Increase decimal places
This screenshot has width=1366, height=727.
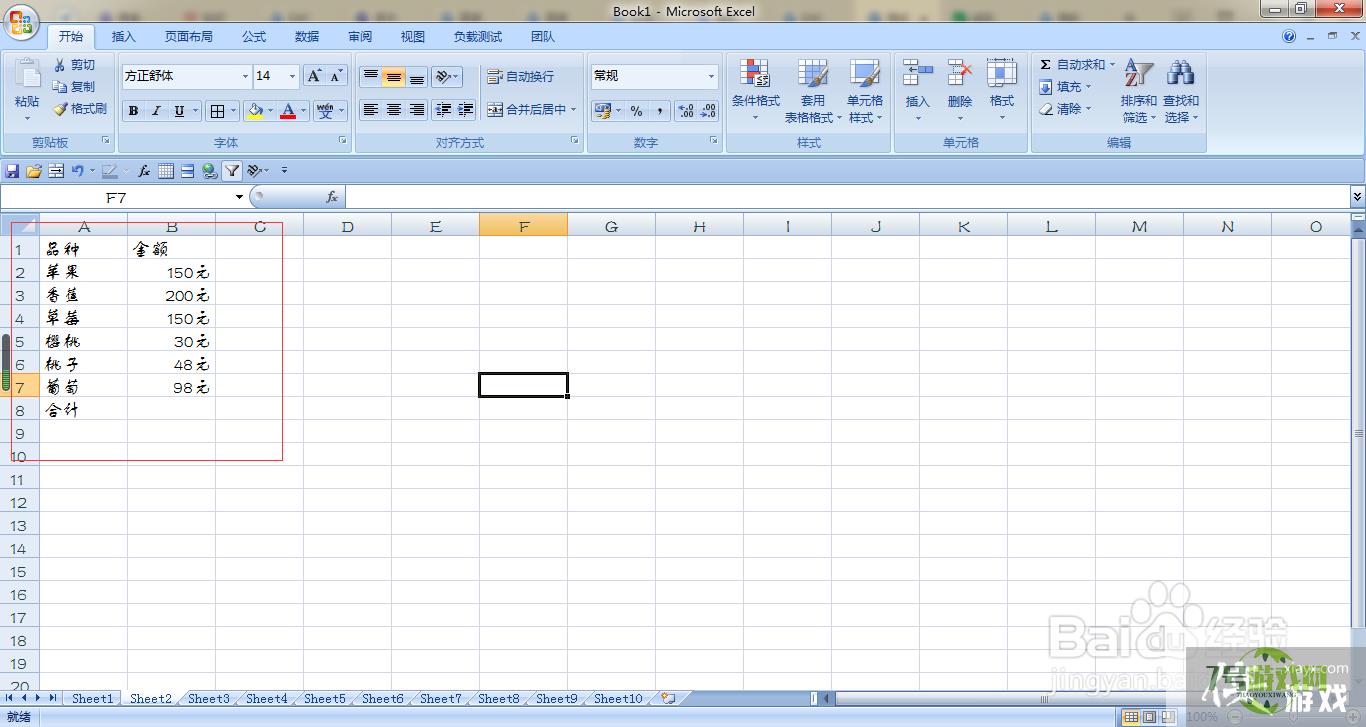686,111
